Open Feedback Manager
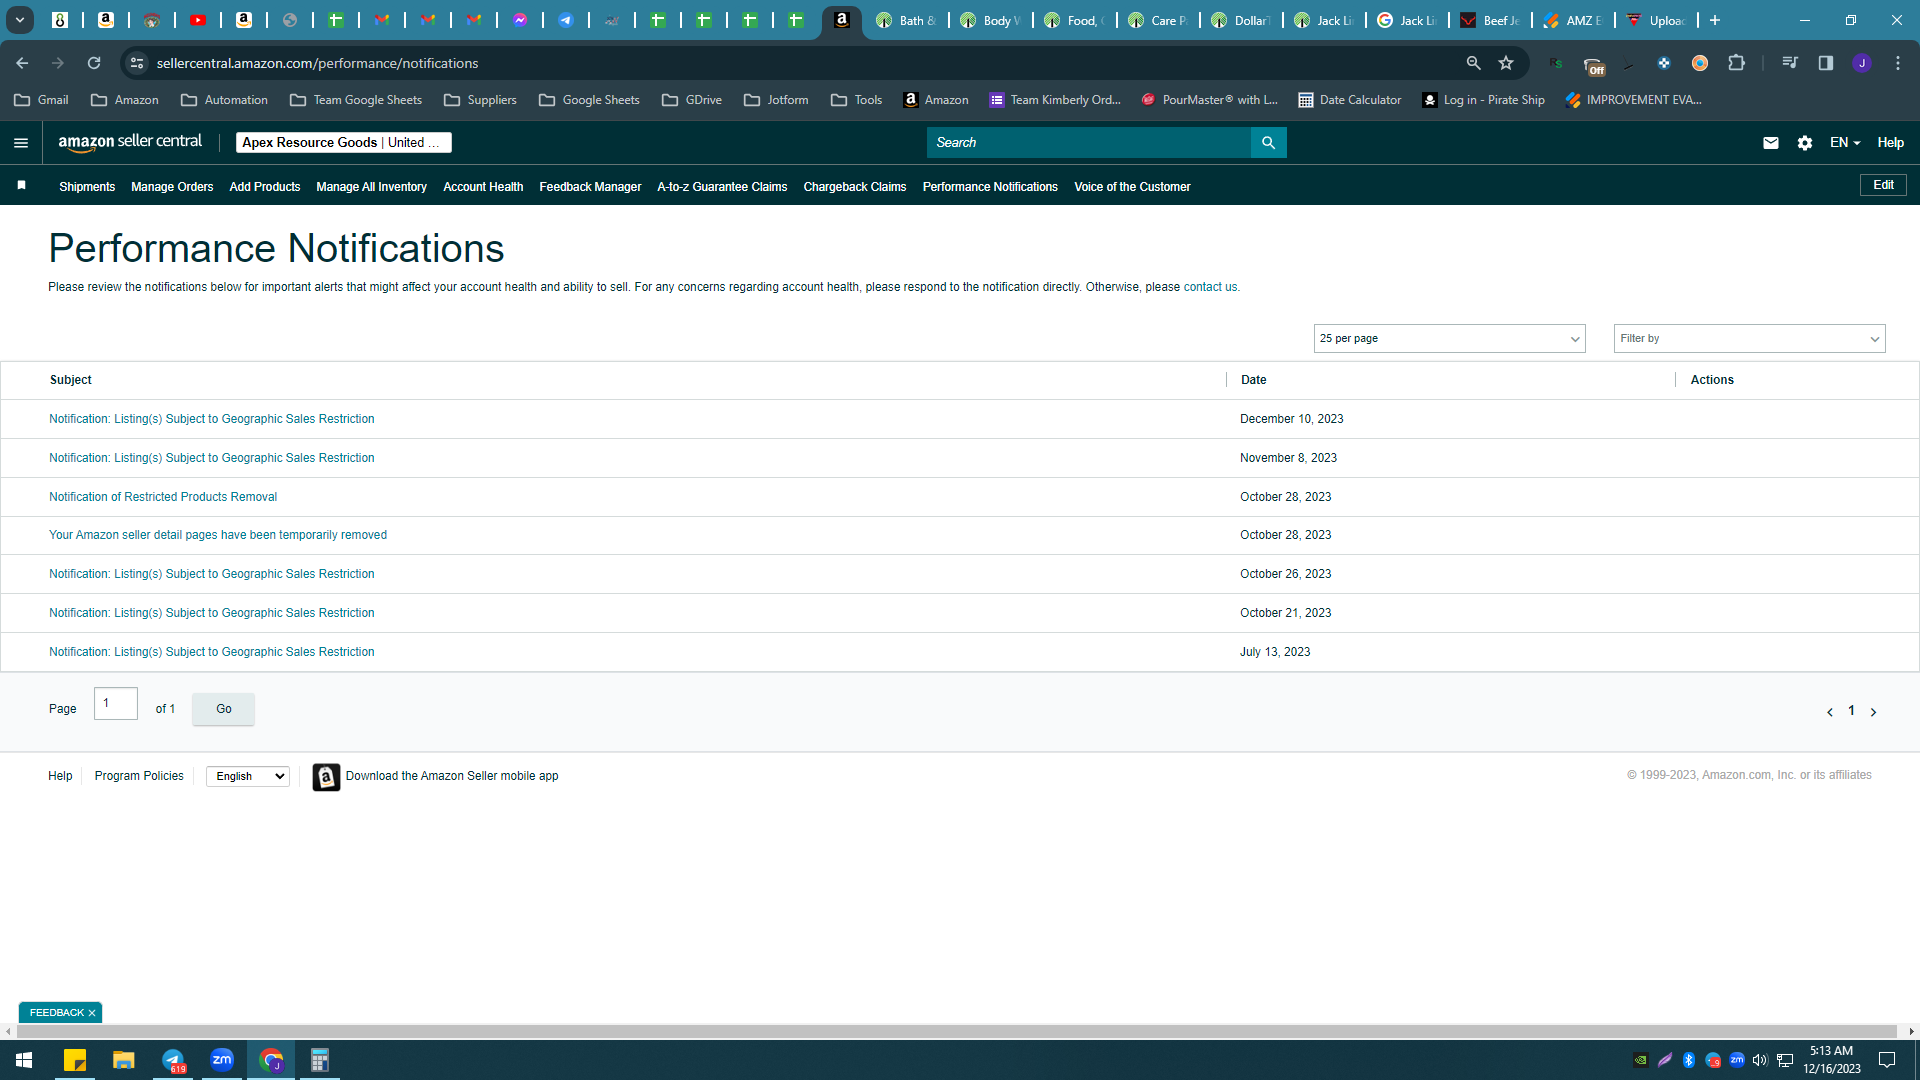Viewport: 1920px width, 1080px height. (x=590, y=187)
